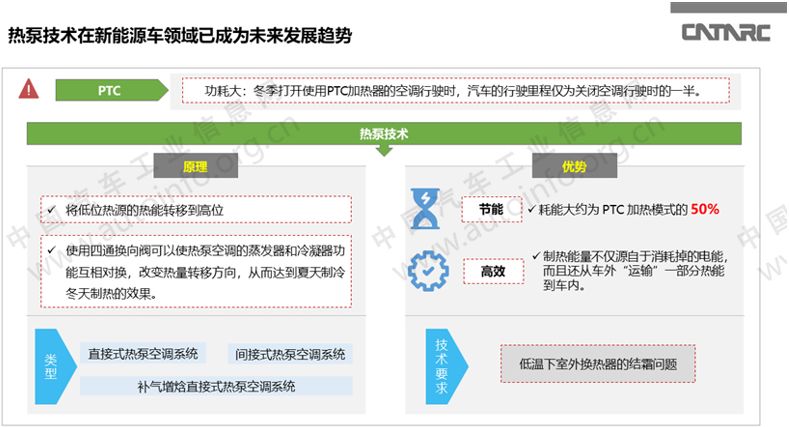Click 将低位热源的热能转移到高位 text

[x=145, y=210]
